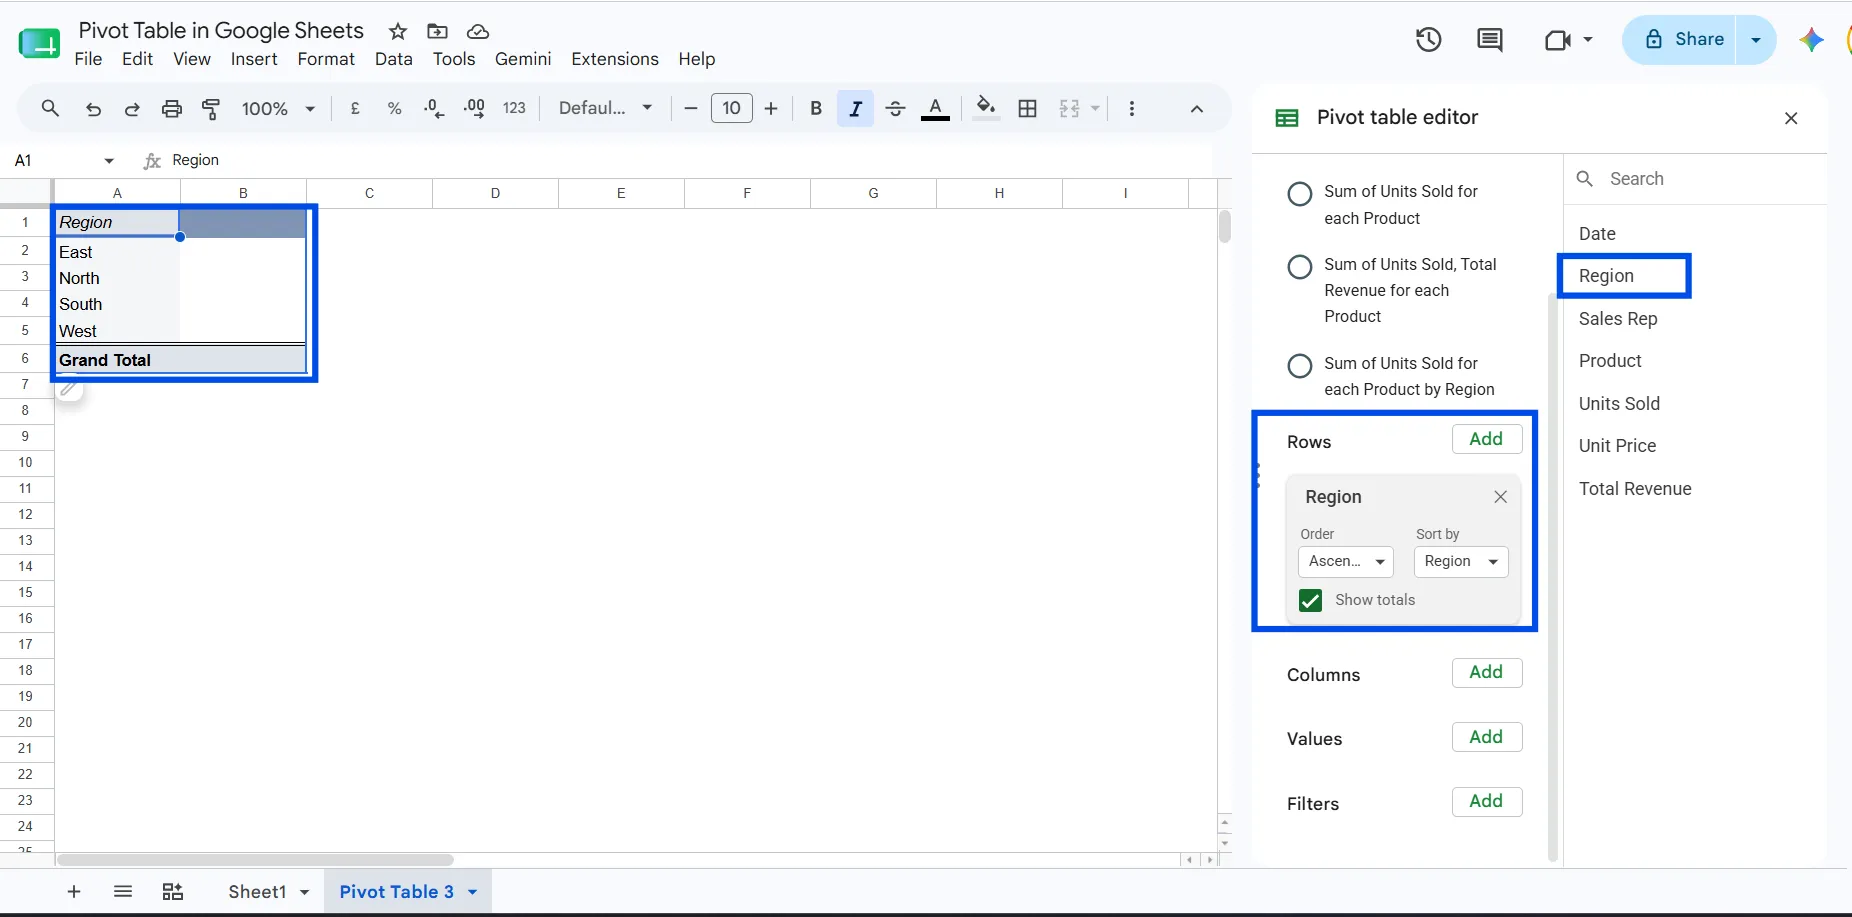Image resolution: width=1852 pixels, height=917 pixels.
Task: Open the Format menu
Action: click(x=326, y=59)
